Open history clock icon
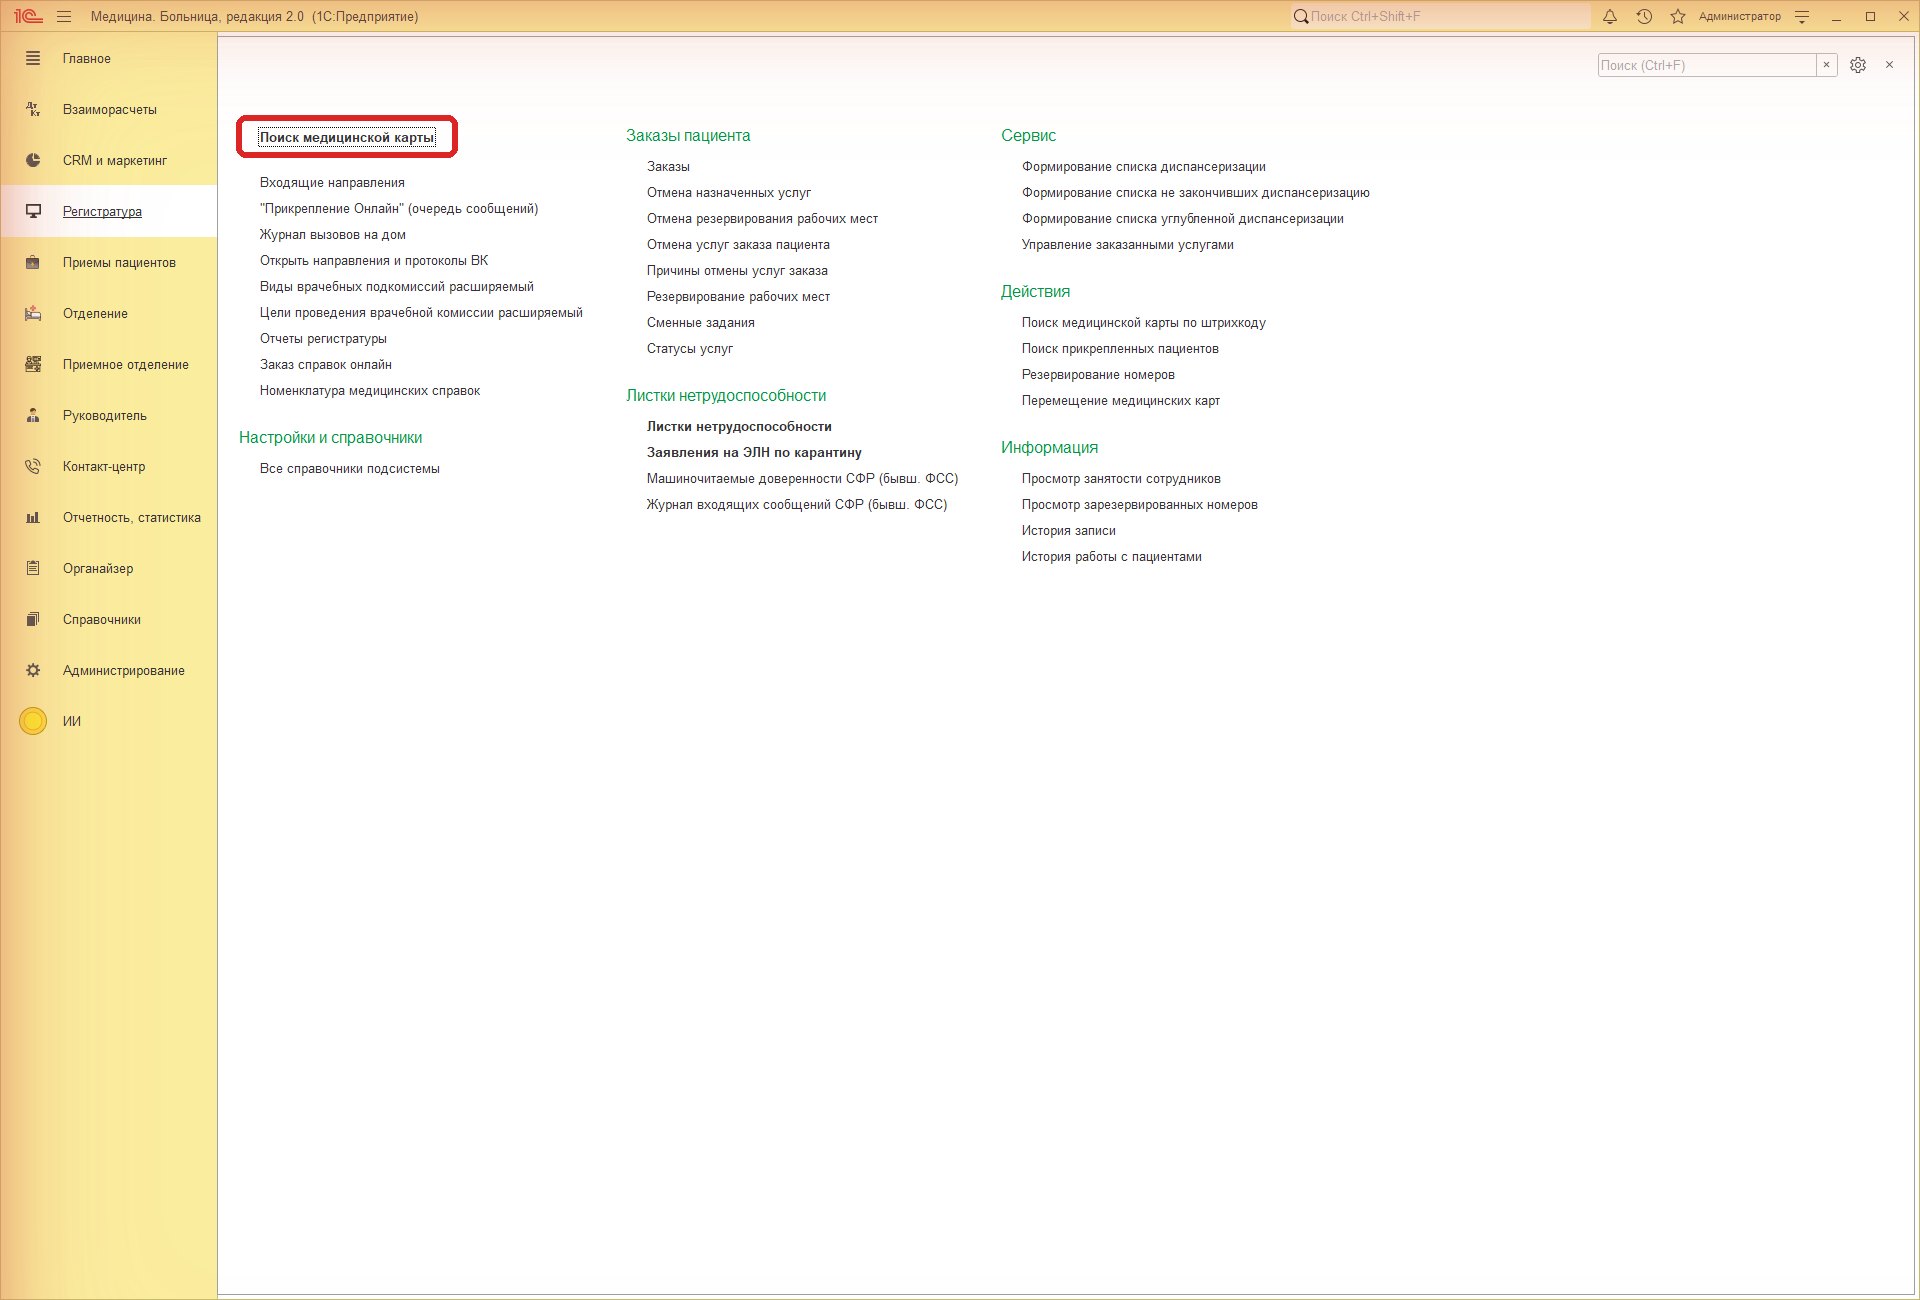The width and height of the screenshot is (1920, 1300). (1644, 16)
